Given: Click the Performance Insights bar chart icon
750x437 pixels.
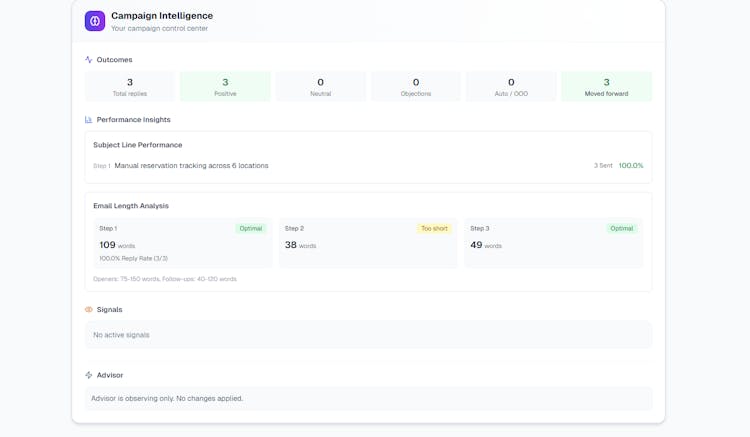Looking at the screenshot, I should [x=89, y=120].
